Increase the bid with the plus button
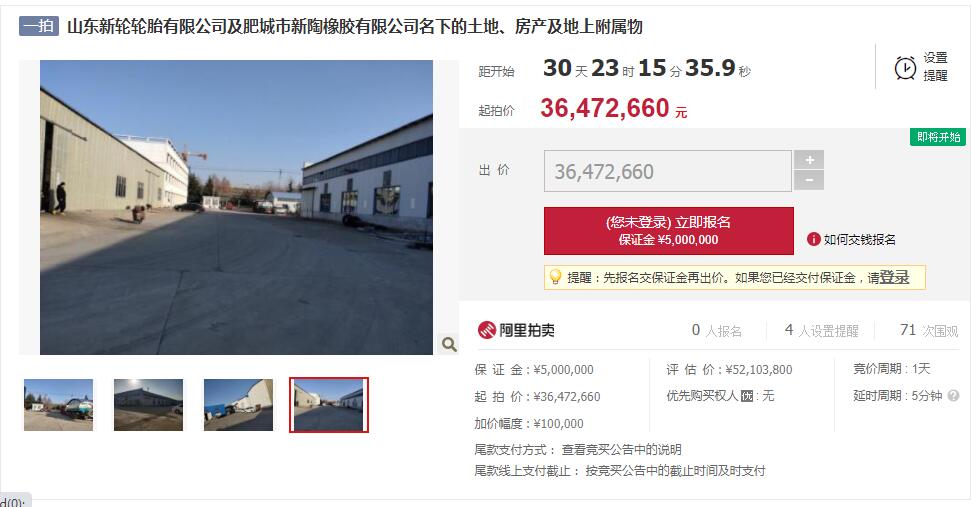This screenshot has width=971, height=507. click(809, 160)
